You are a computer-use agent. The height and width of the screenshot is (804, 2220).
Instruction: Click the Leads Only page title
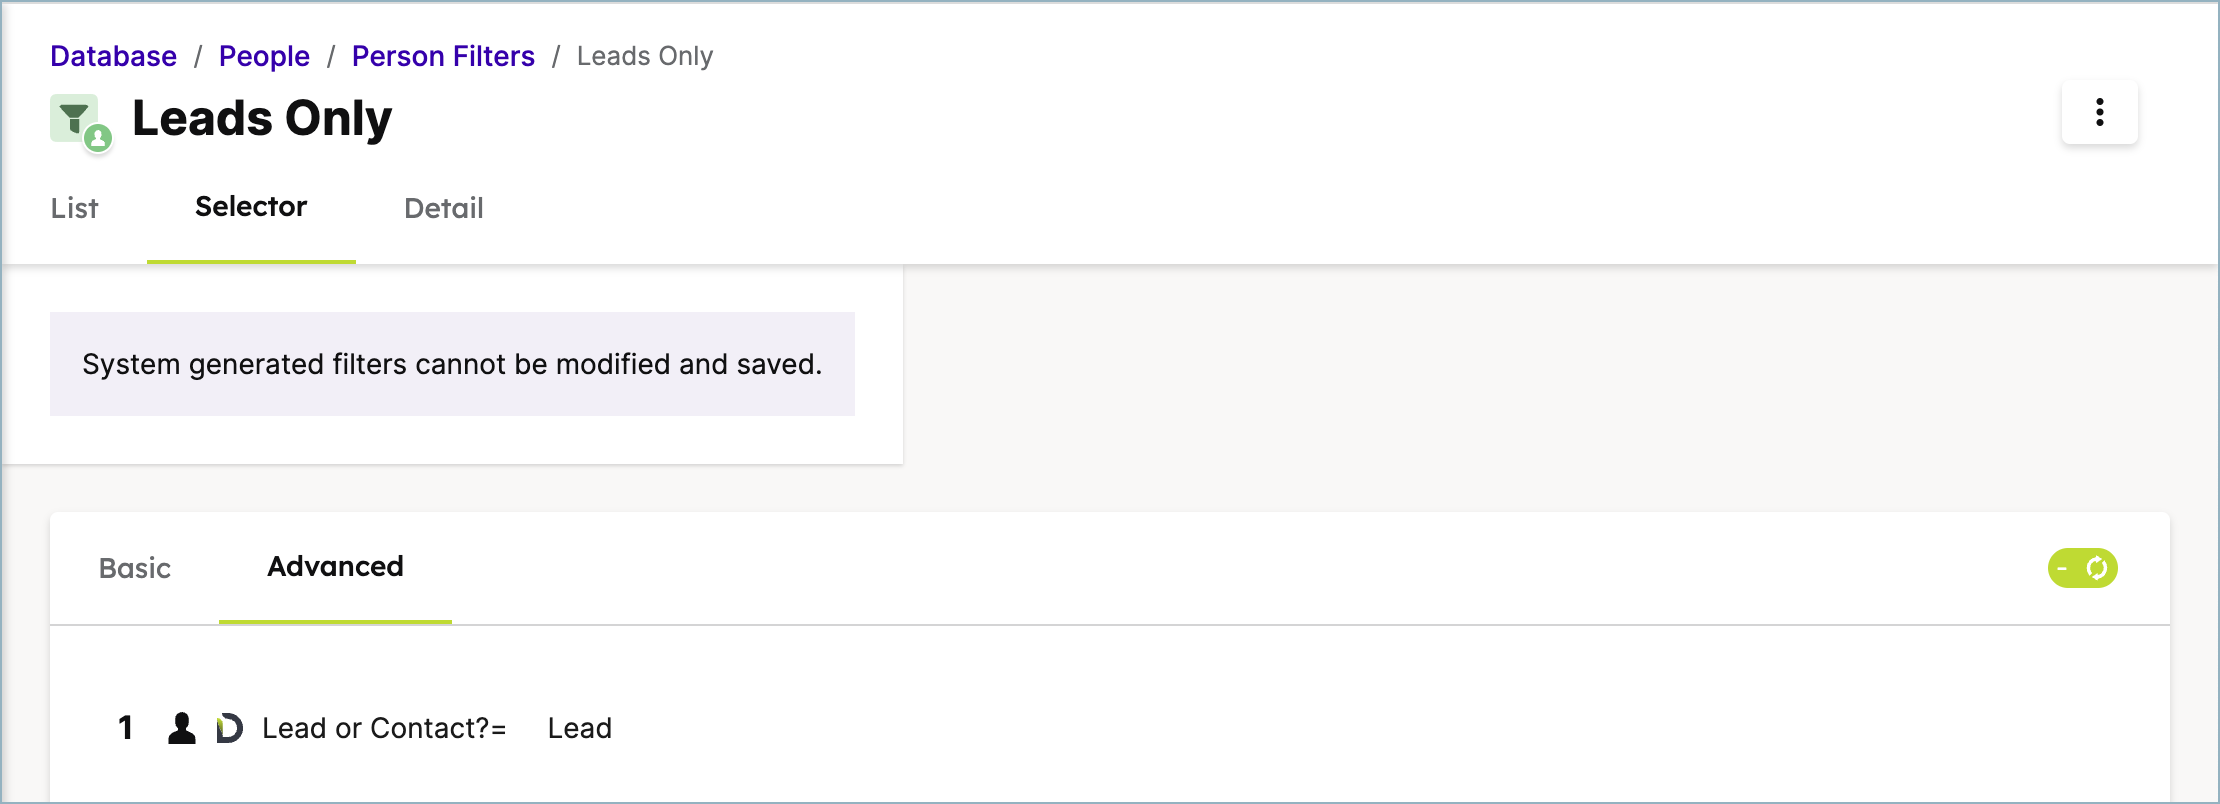point(262,118)
